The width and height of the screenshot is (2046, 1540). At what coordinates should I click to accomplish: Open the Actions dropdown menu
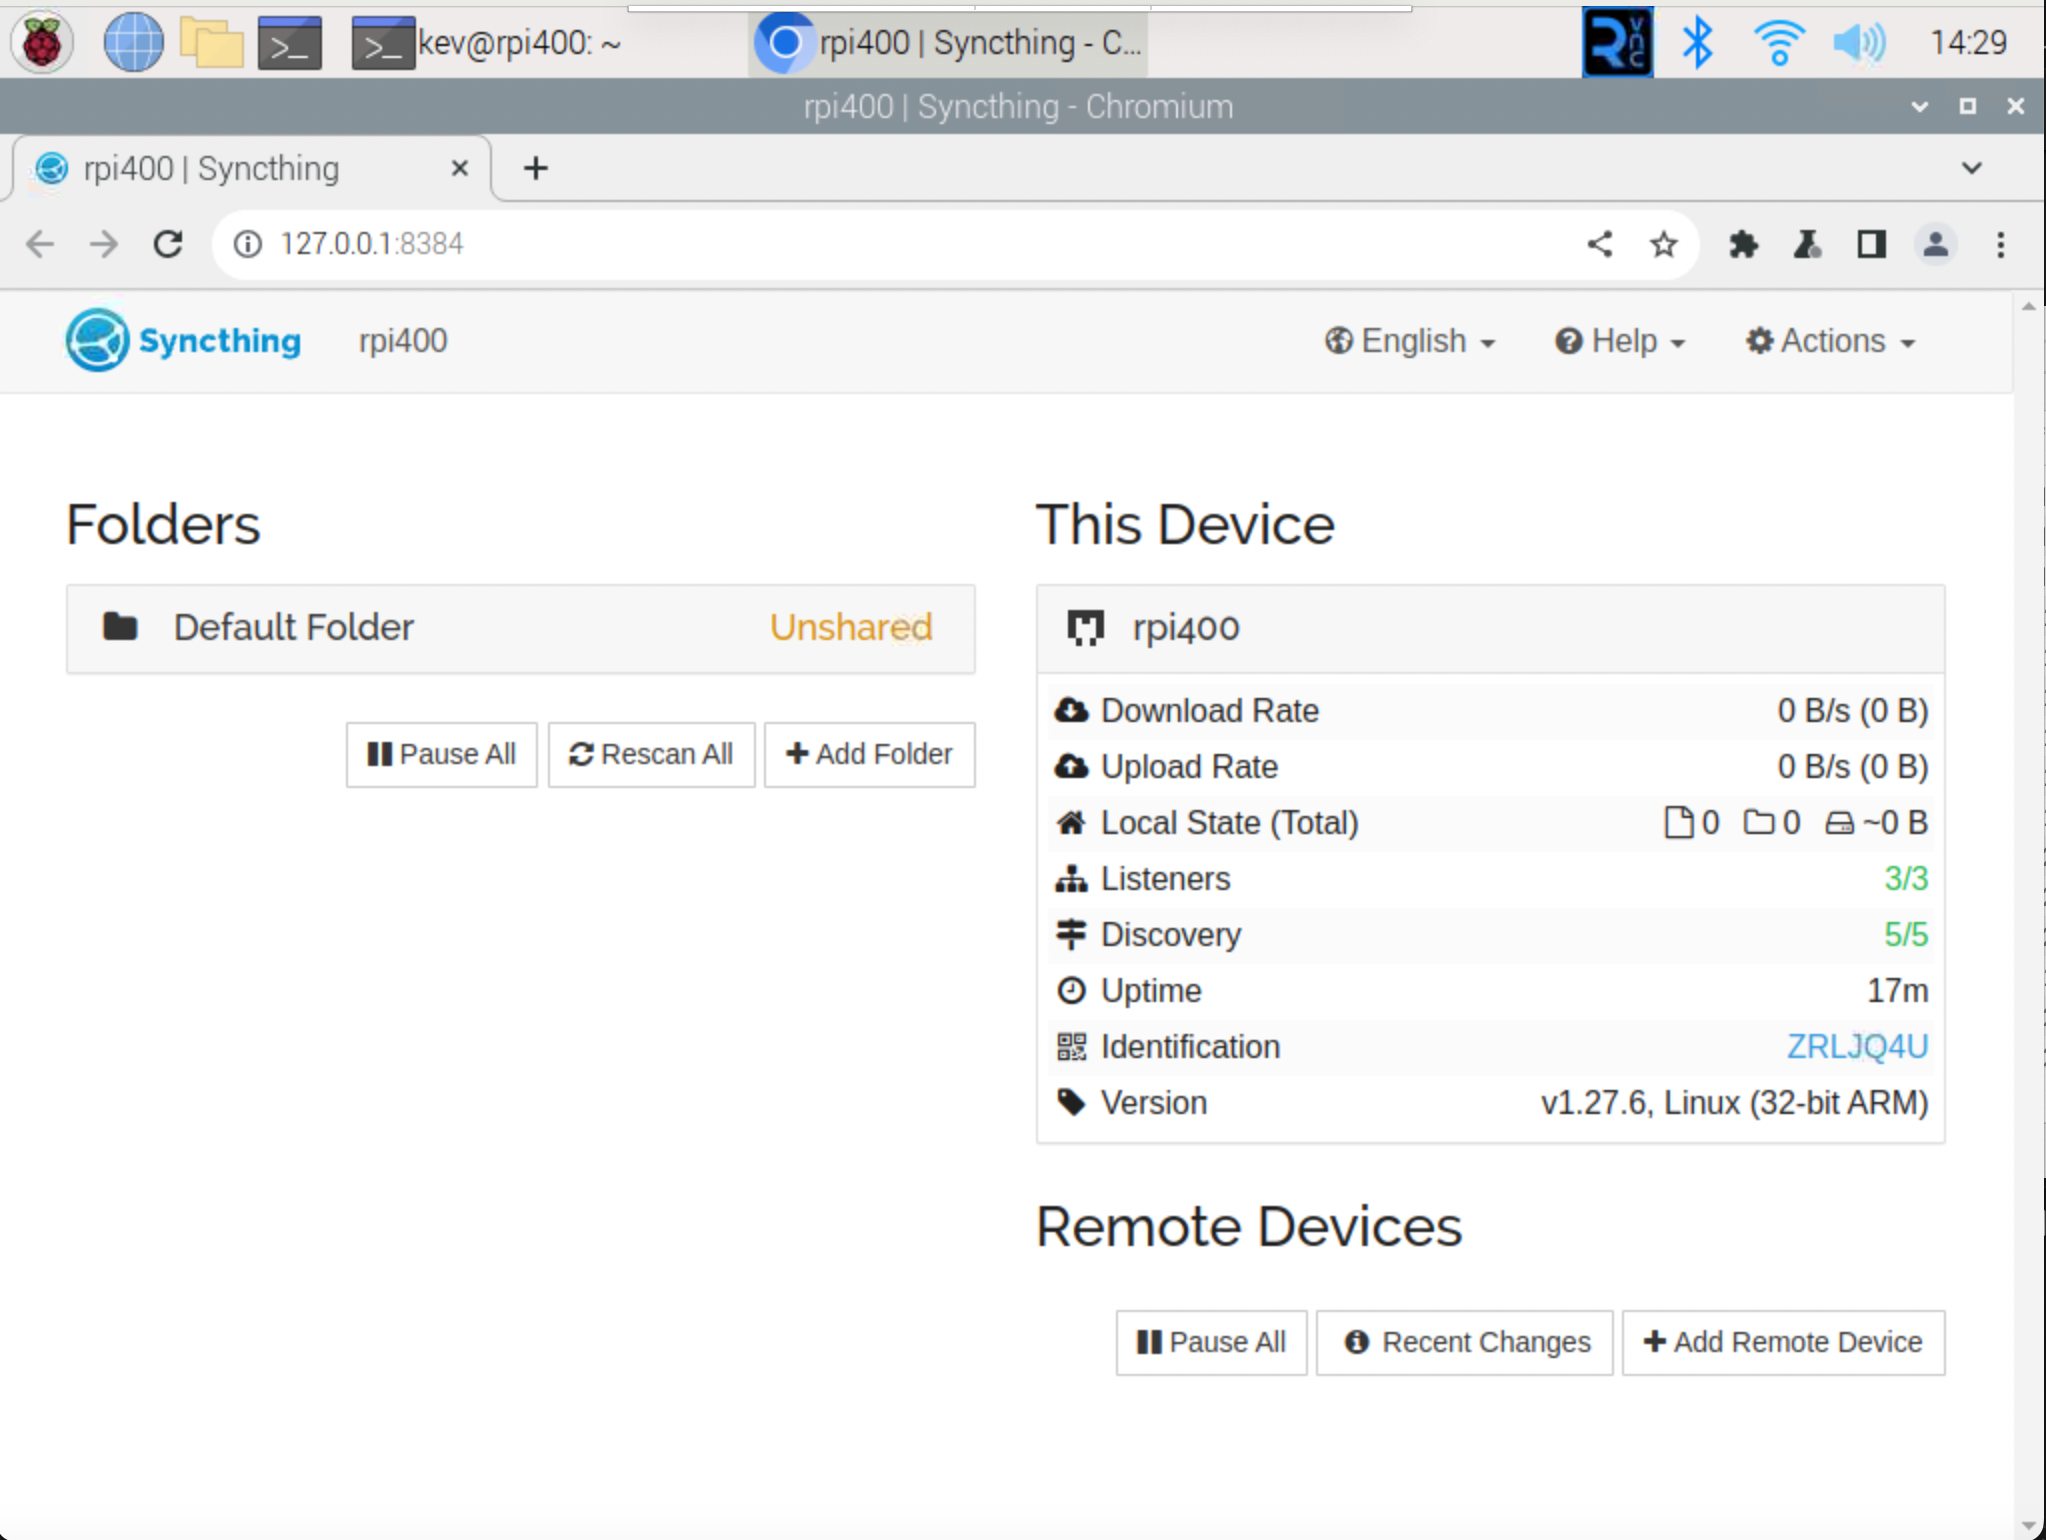pyautogui.click(x=1830, y=341)
